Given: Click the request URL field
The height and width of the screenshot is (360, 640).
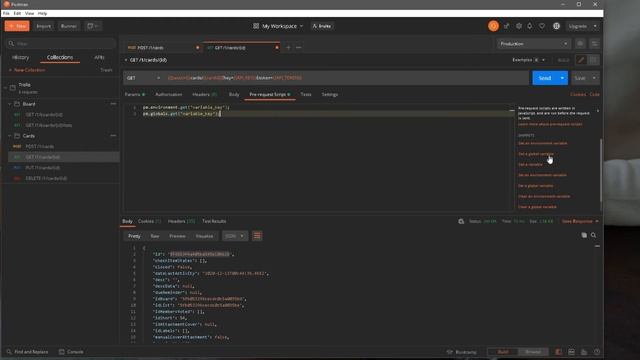Looking at the screenshot, I should pyautogui.click(x=346, y=78).
